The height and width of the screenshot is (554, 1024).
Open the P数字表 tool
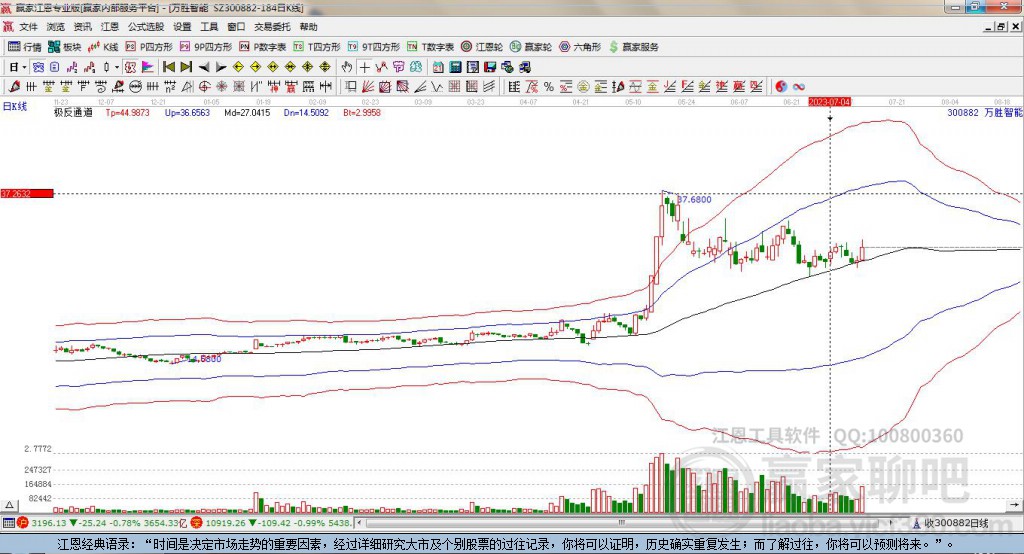coord(263,47)
